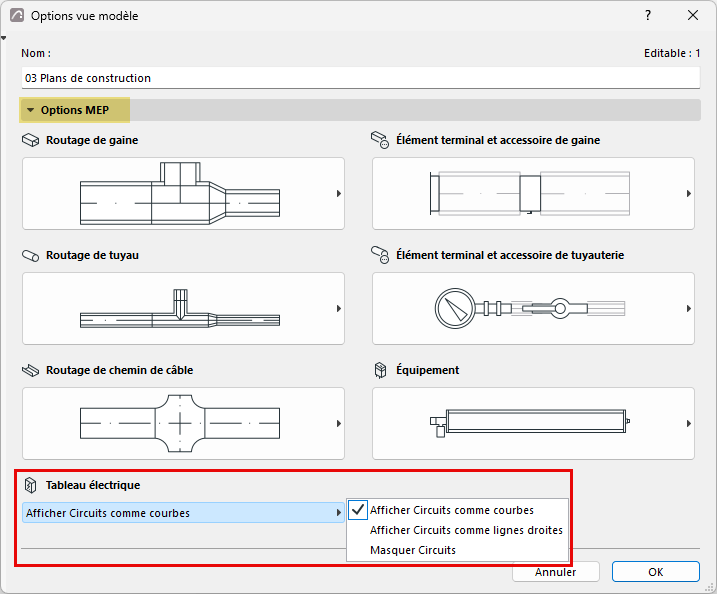The width and height of the screenshot is (717, 594).
Task: Open Routage de tuyau preview options arrow
Action: tap(339, 309)
